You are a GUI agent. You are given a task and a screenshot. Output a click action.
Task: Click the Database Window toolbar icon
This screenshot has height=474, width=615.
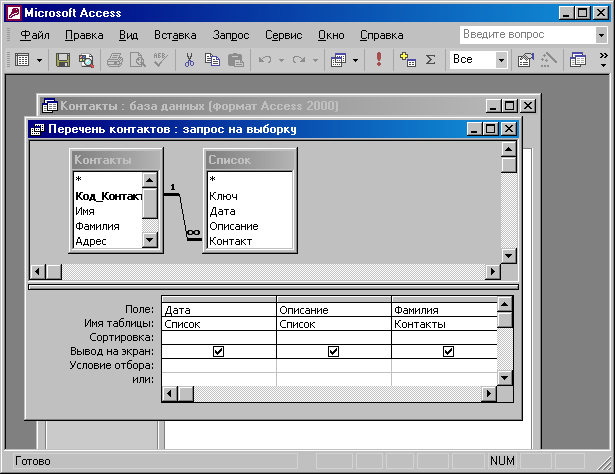pos(578,60)
